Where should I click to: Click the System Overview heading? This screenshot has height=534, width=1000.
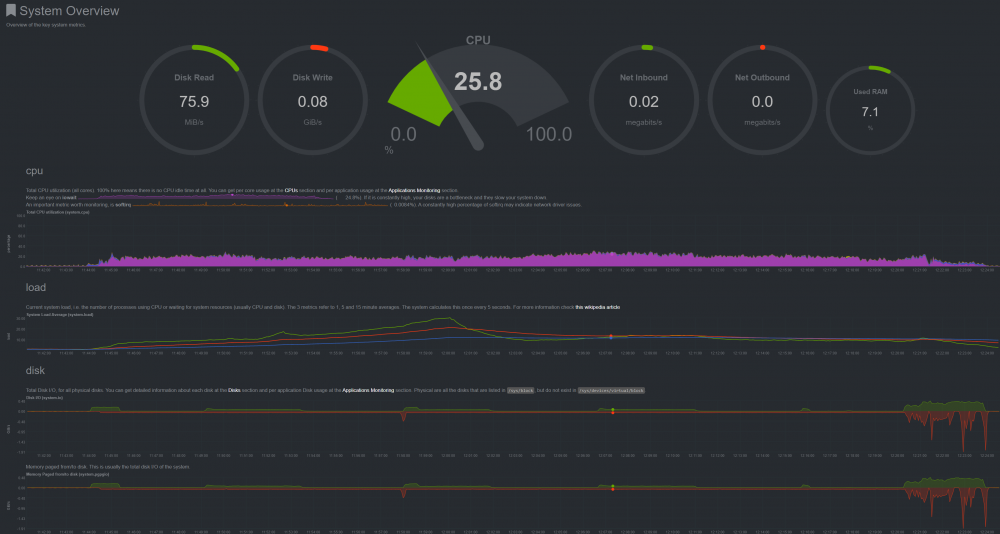[70, 11]
